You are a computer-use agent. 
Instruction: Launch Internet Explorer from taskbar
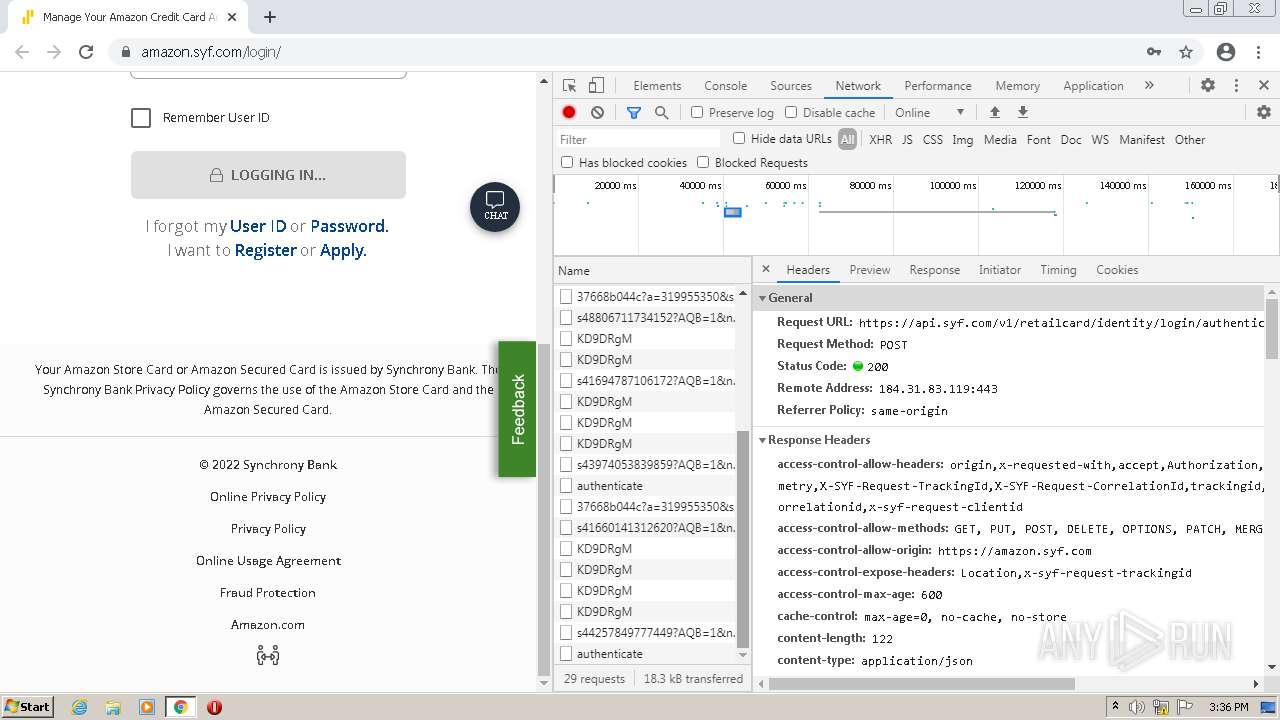click(79, 707)
